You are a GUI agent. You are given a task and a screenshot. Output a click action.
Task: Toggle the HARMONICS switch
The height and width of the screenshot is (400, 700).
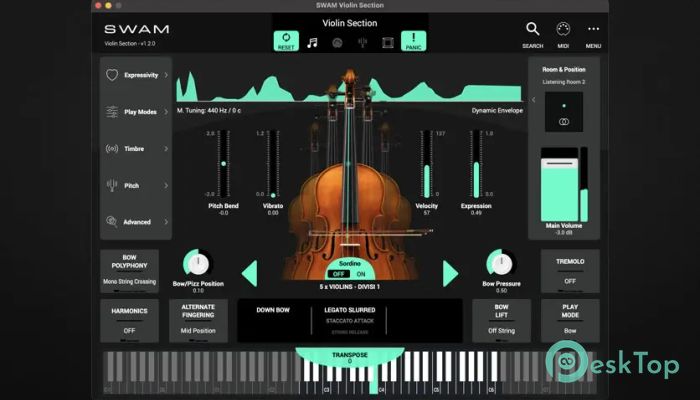tap(129, 321)
